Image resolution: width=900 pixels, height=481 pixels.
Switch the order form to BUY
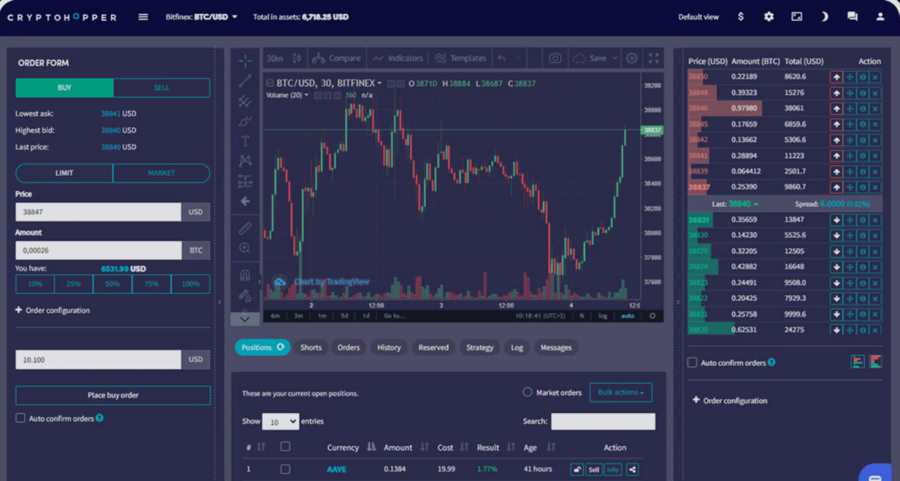[x=64, y=88]
